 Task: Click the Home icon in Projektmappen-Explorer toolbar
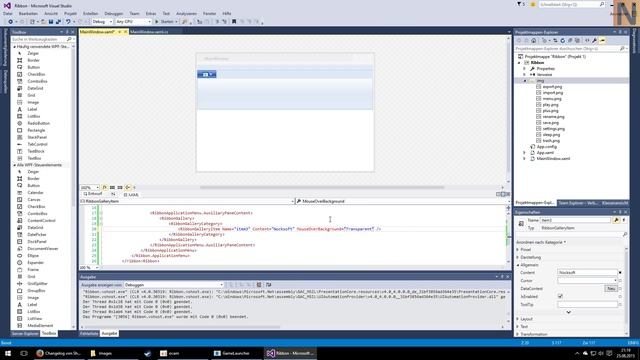pos(533,40)
